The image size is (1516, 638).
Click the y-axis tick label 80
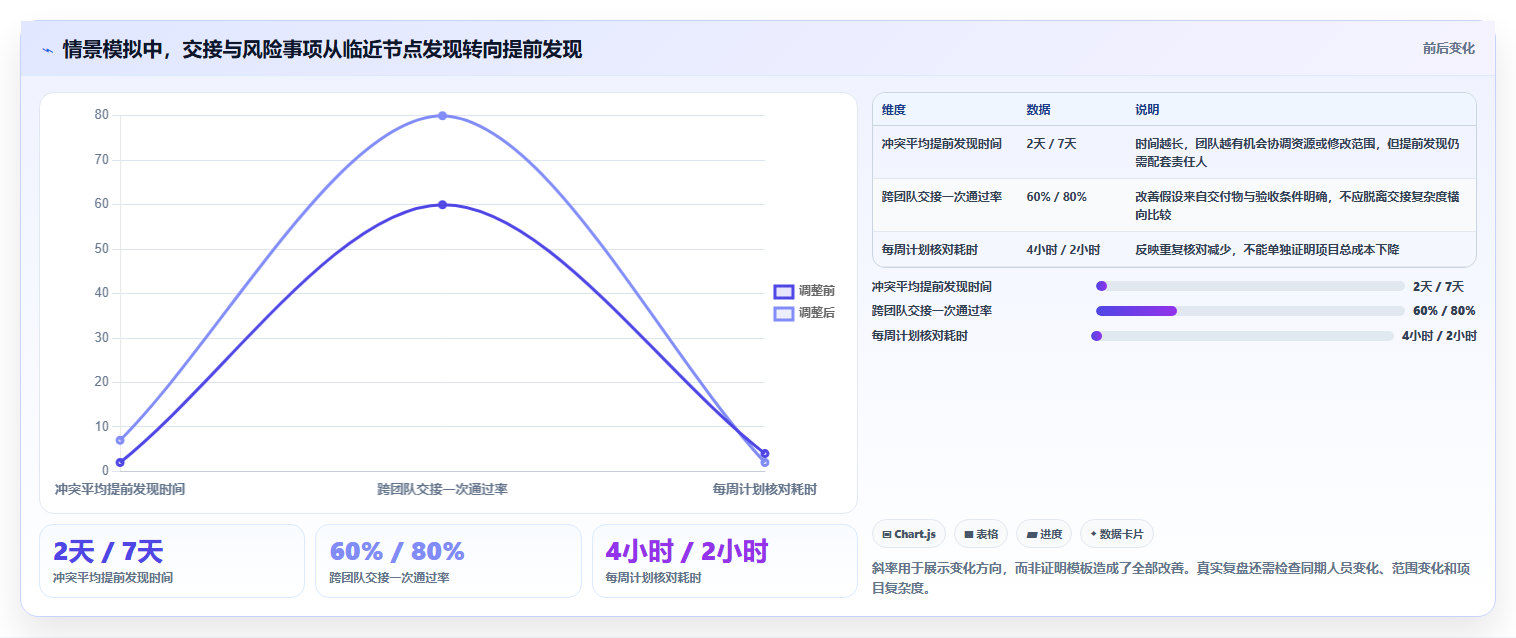102,115
